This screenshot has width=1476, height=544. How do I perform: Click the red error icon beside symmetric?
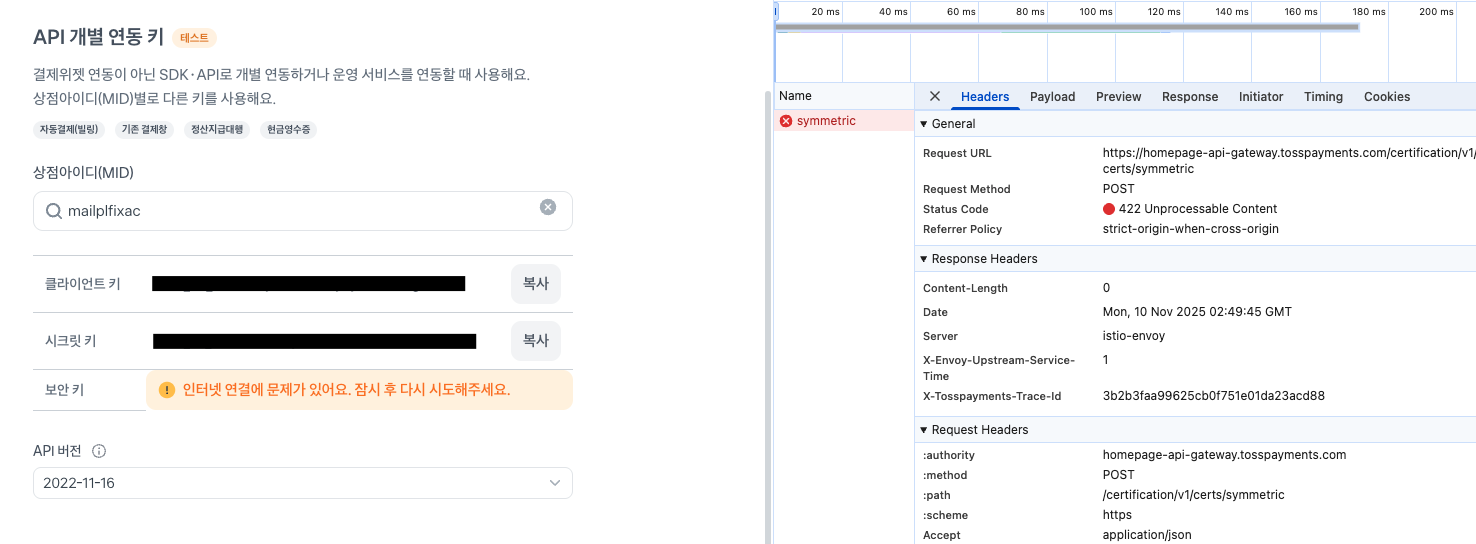pyautogui.click(x=786, y=121)
